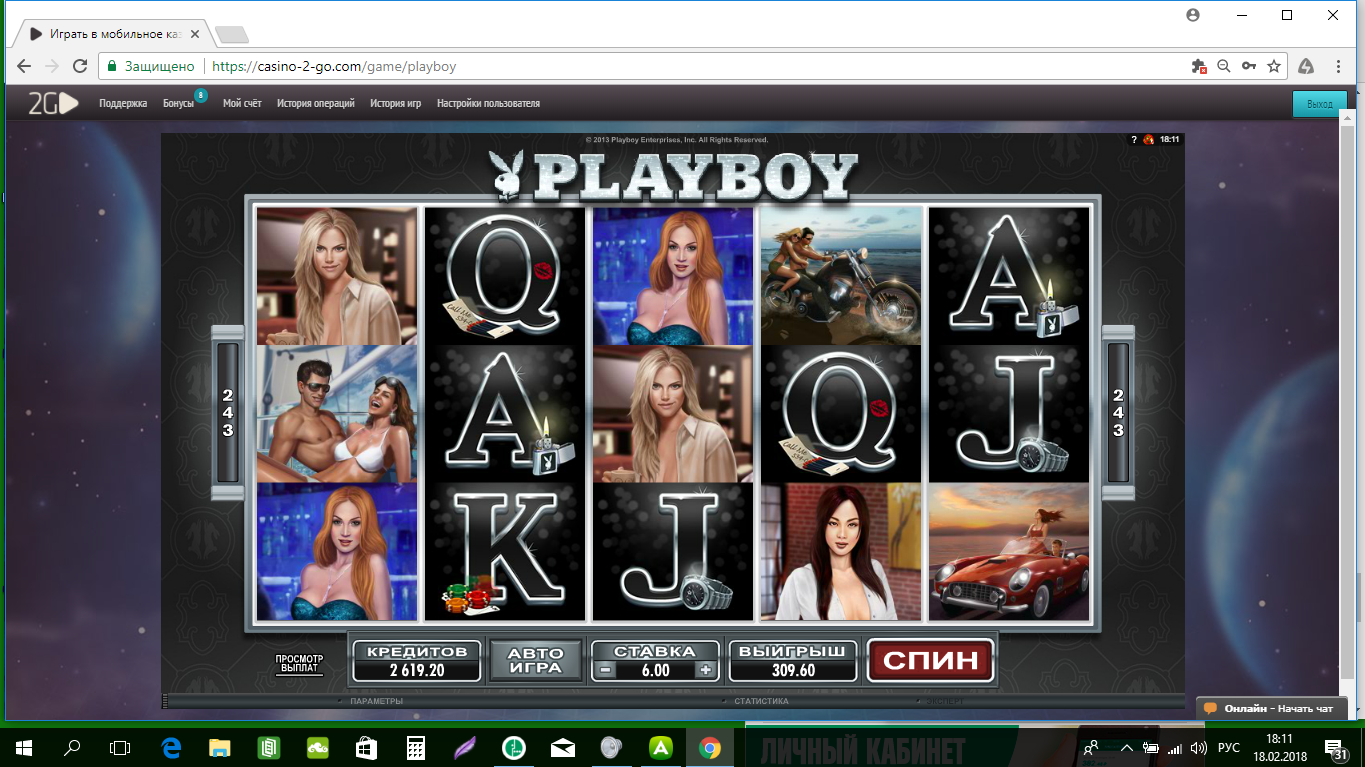Click the Кредитов balance display
Screen dimensions: 1365x767
(x=417, y=661)
